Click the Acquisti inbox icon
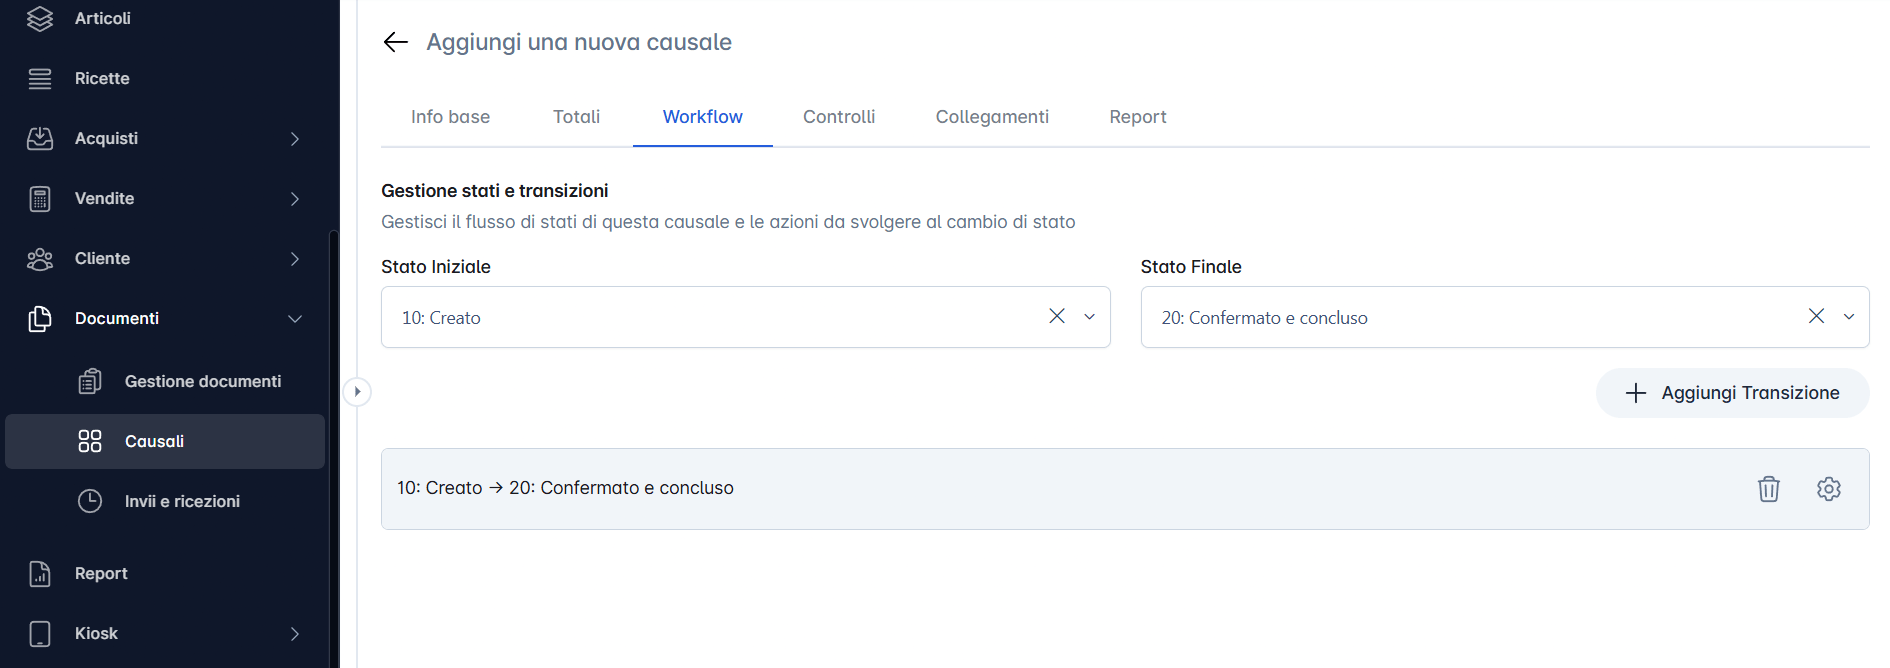1890x668 pixels. [x=40, y=138]
